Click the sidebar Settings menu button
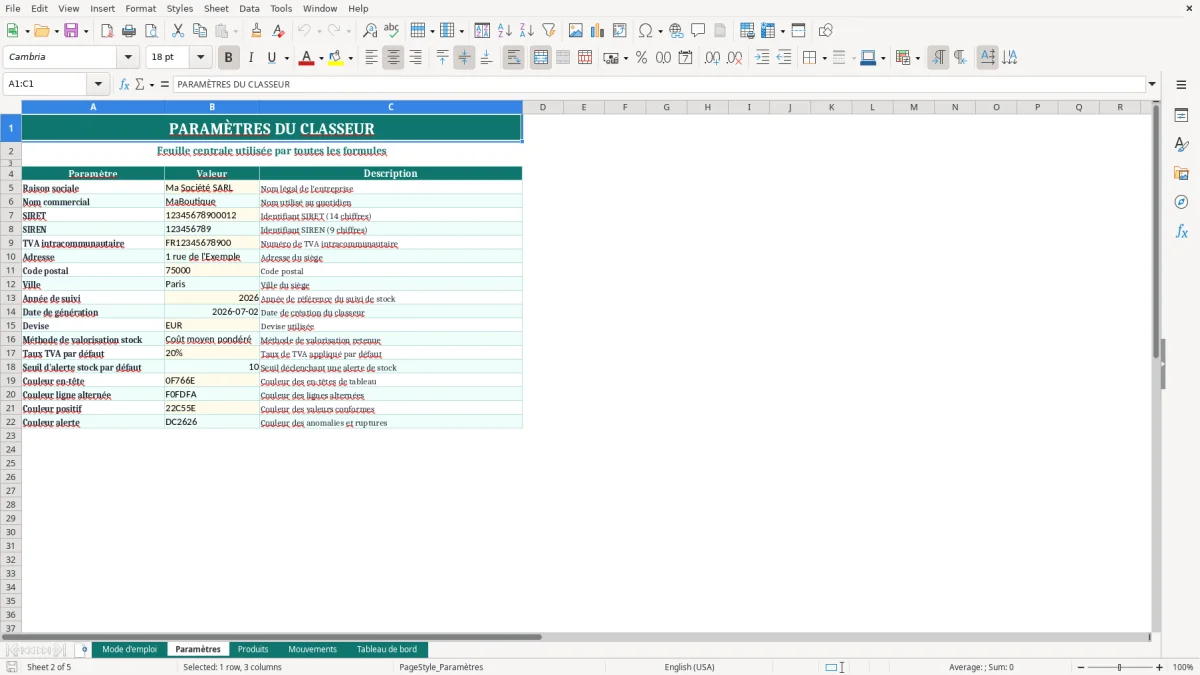Image resolution: width=1200 pixels, height=675 pixels. (1181, 86)
